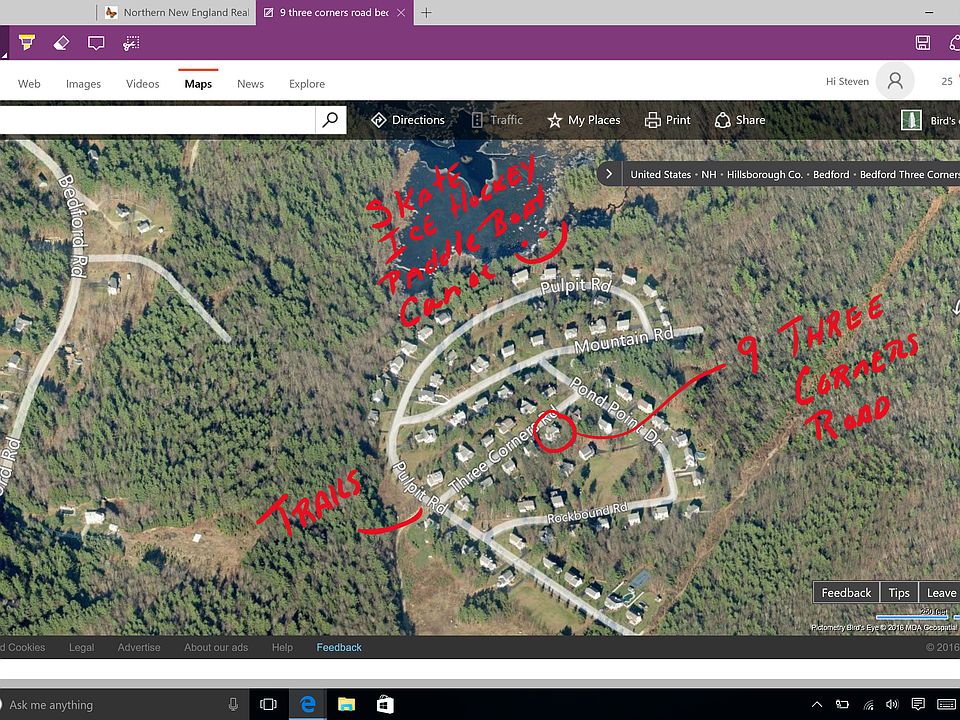Share this map

click(740, 120)
